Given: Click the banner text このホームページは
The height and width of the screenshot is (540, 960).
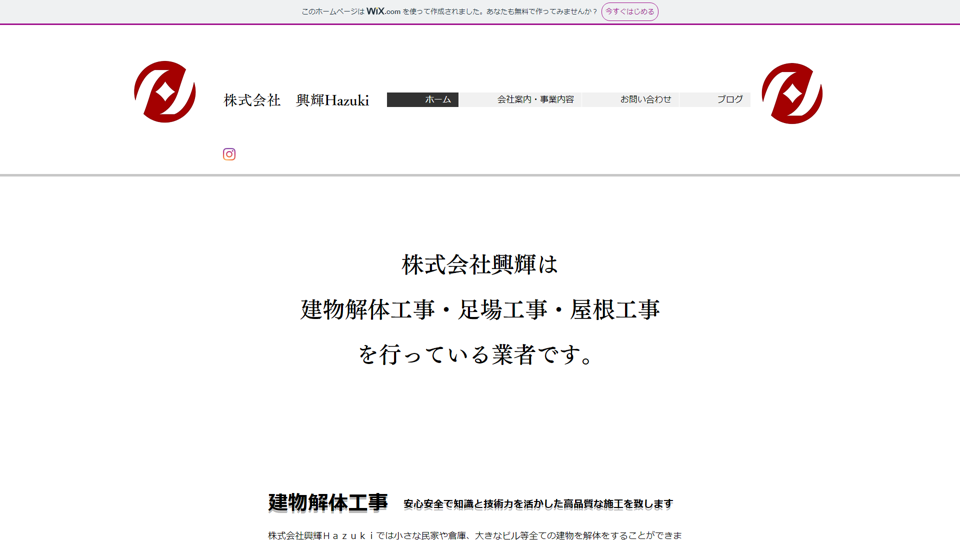Looking at the screenshot, I should tap(333, 12).
